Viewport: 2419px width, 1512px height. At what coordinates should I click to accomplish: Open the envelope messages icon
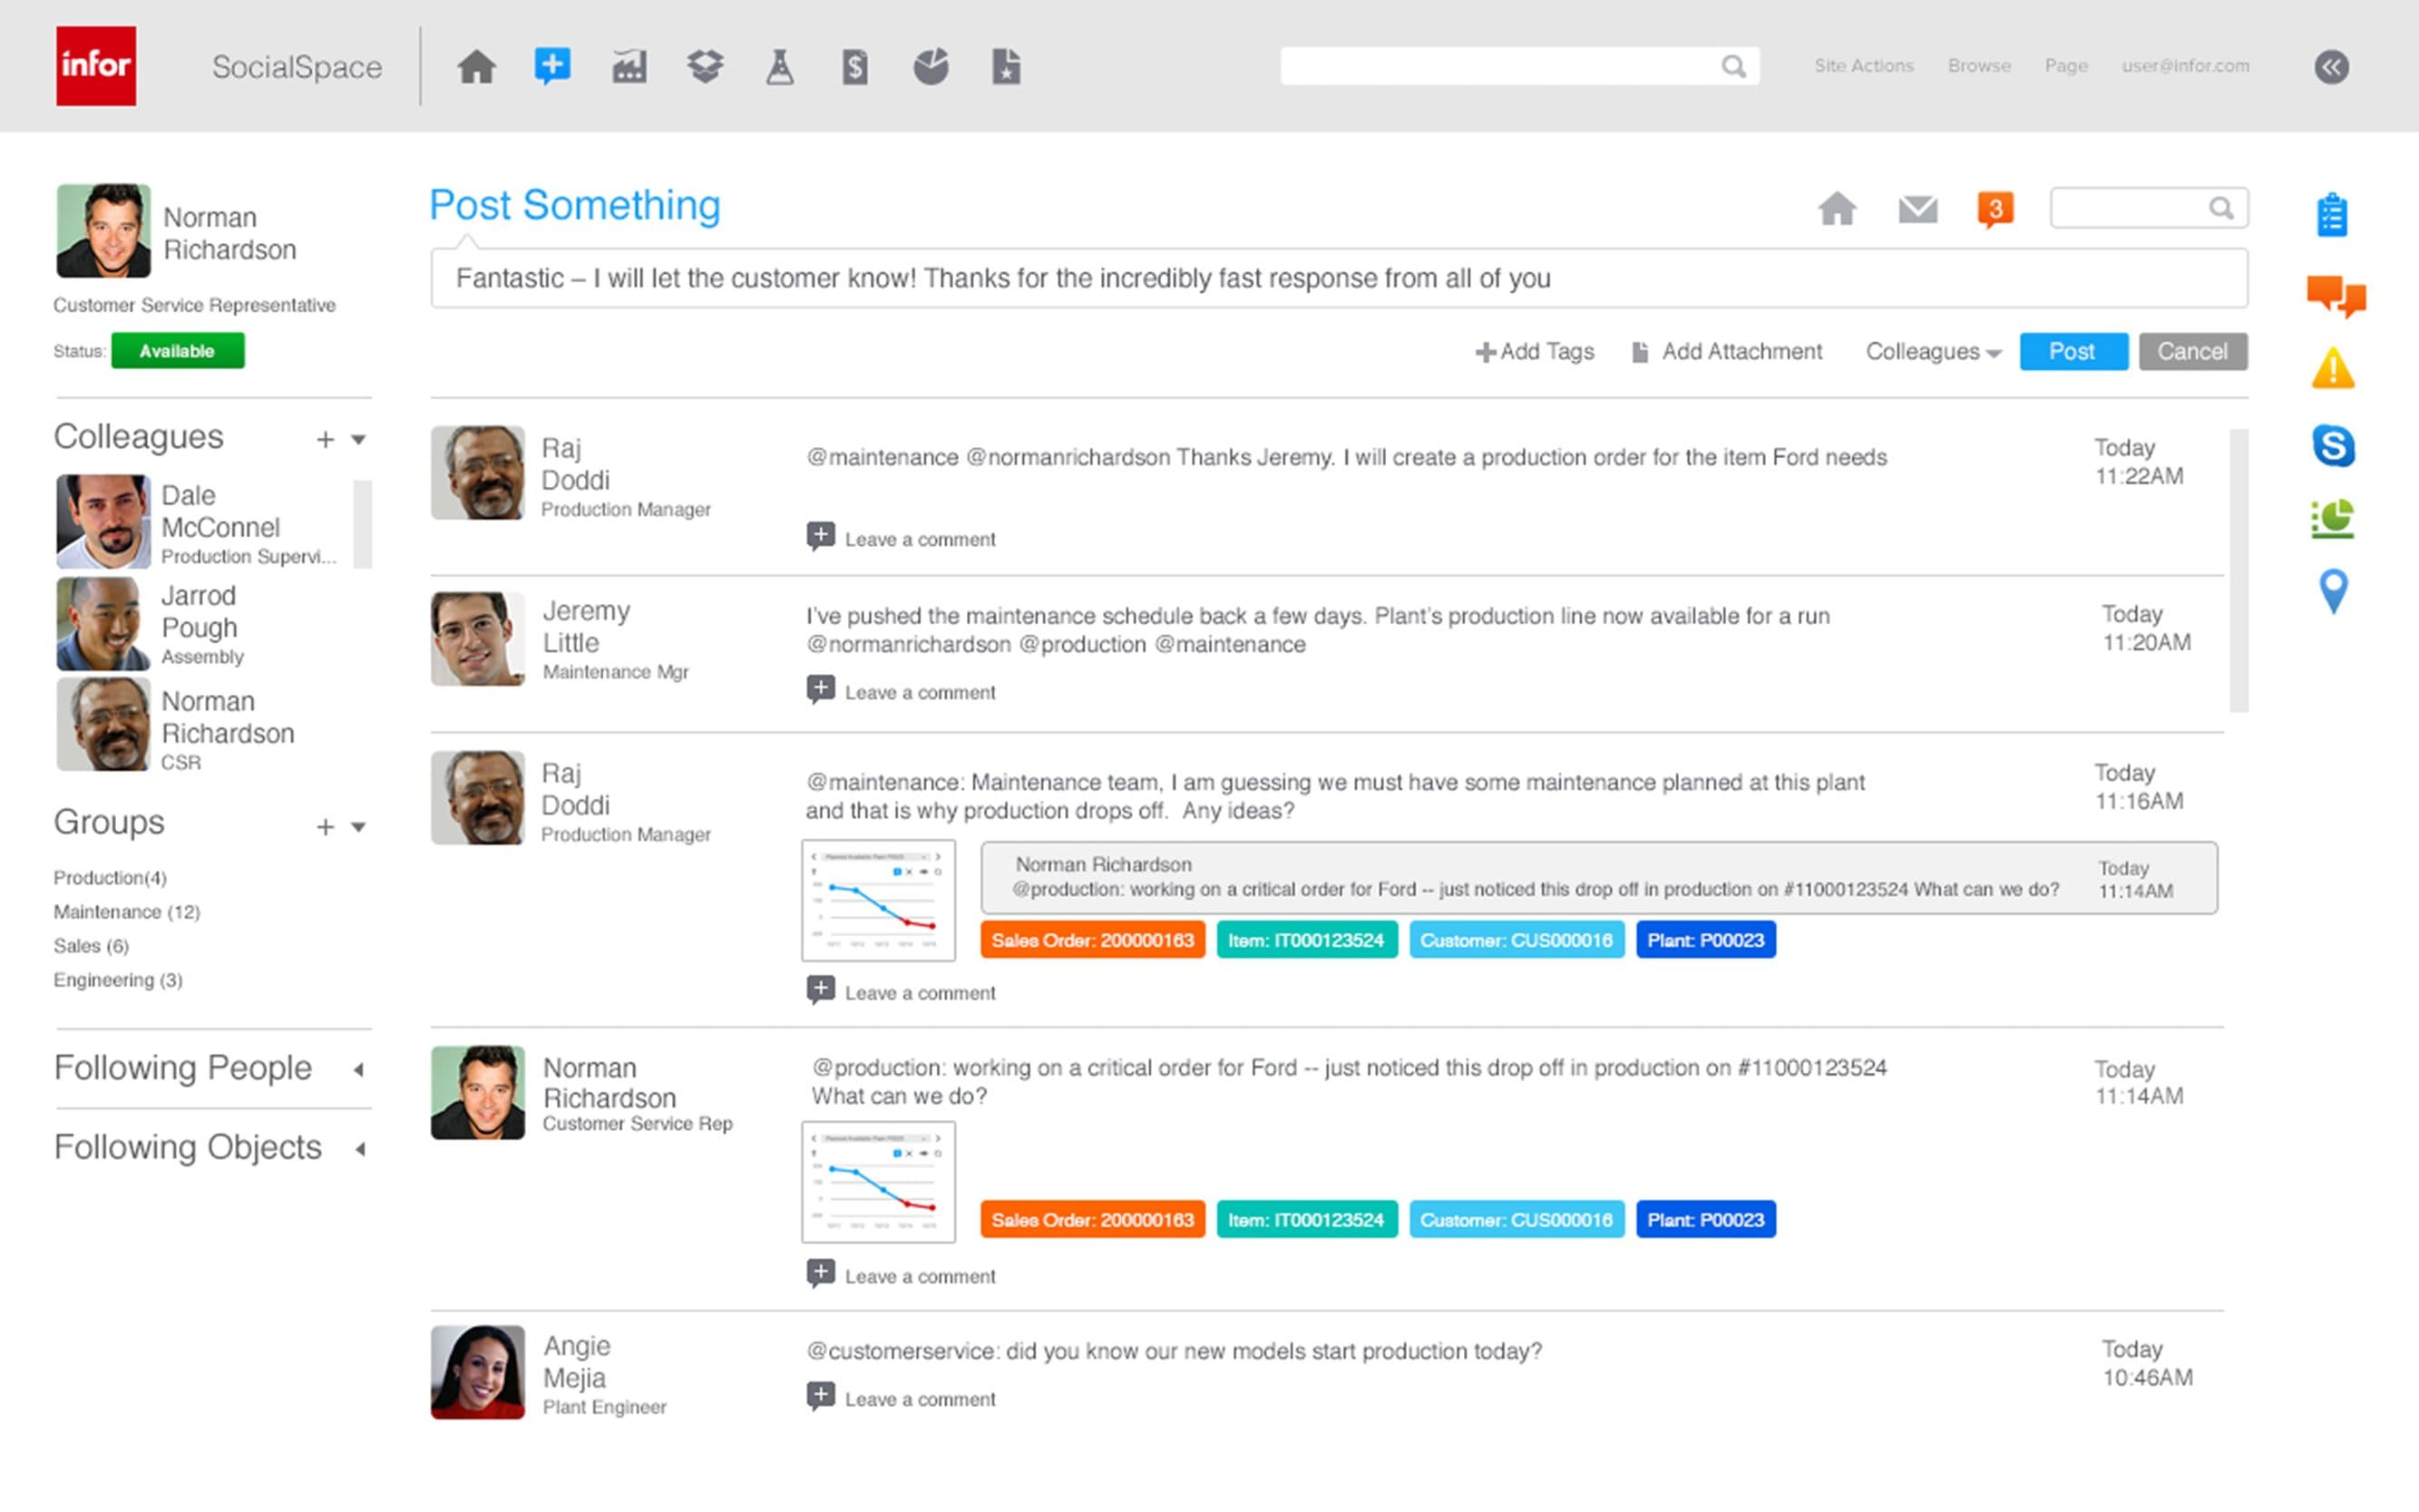point(1917,210)
